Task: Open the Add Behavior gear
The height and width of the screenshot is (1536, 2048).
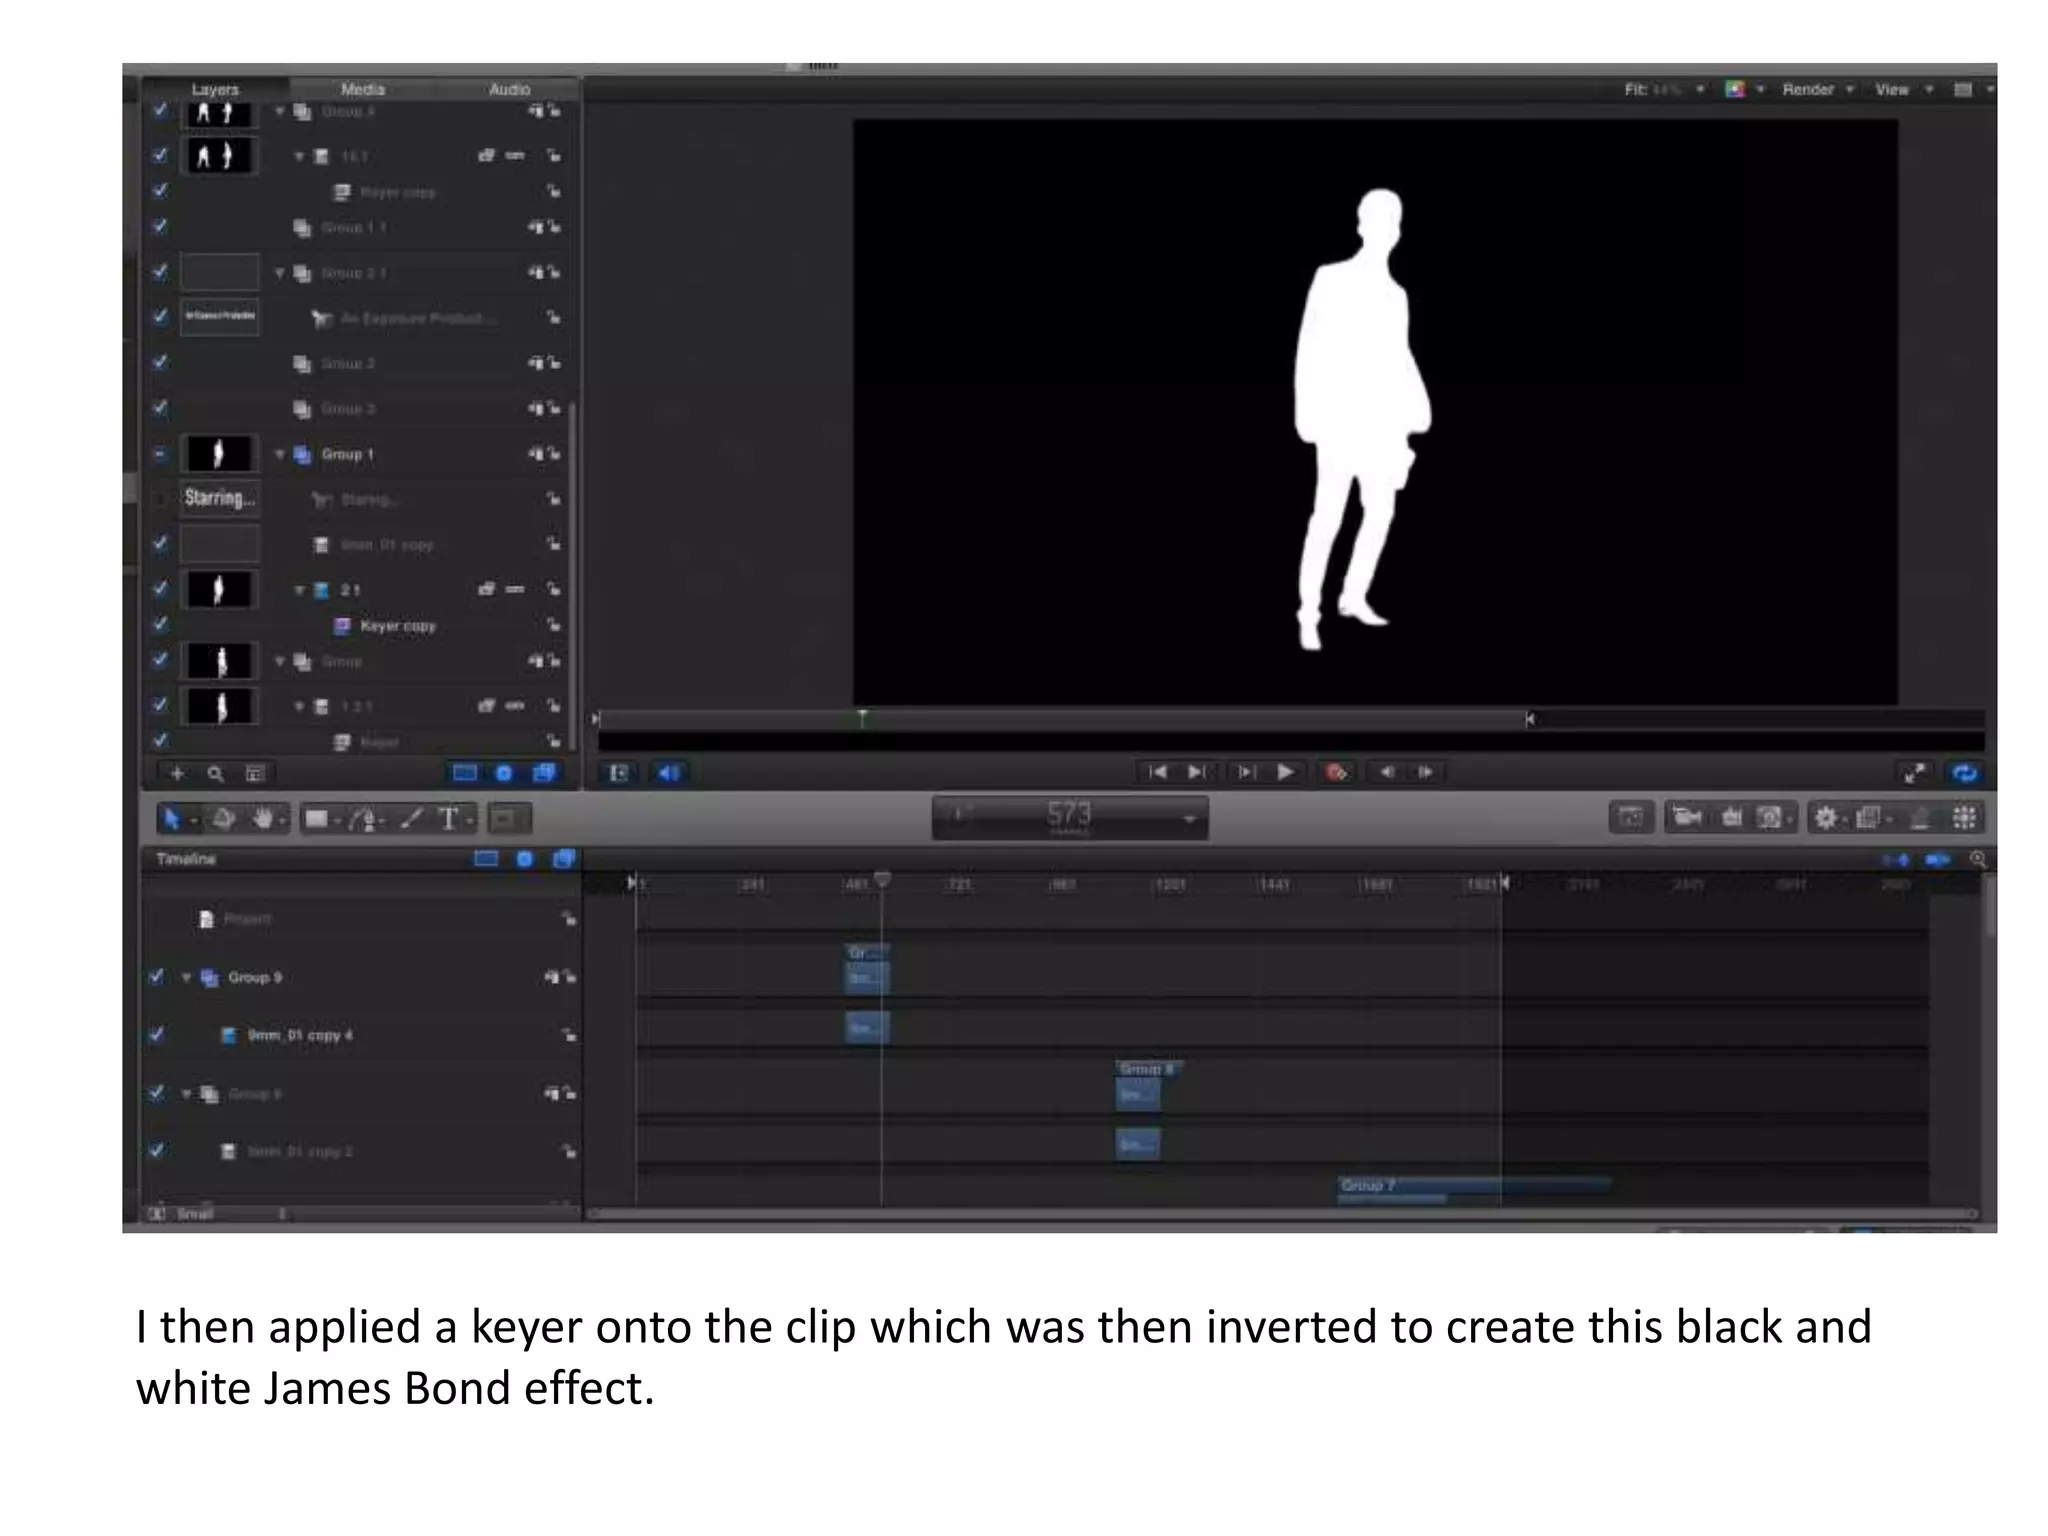Action: [1826, 818]
